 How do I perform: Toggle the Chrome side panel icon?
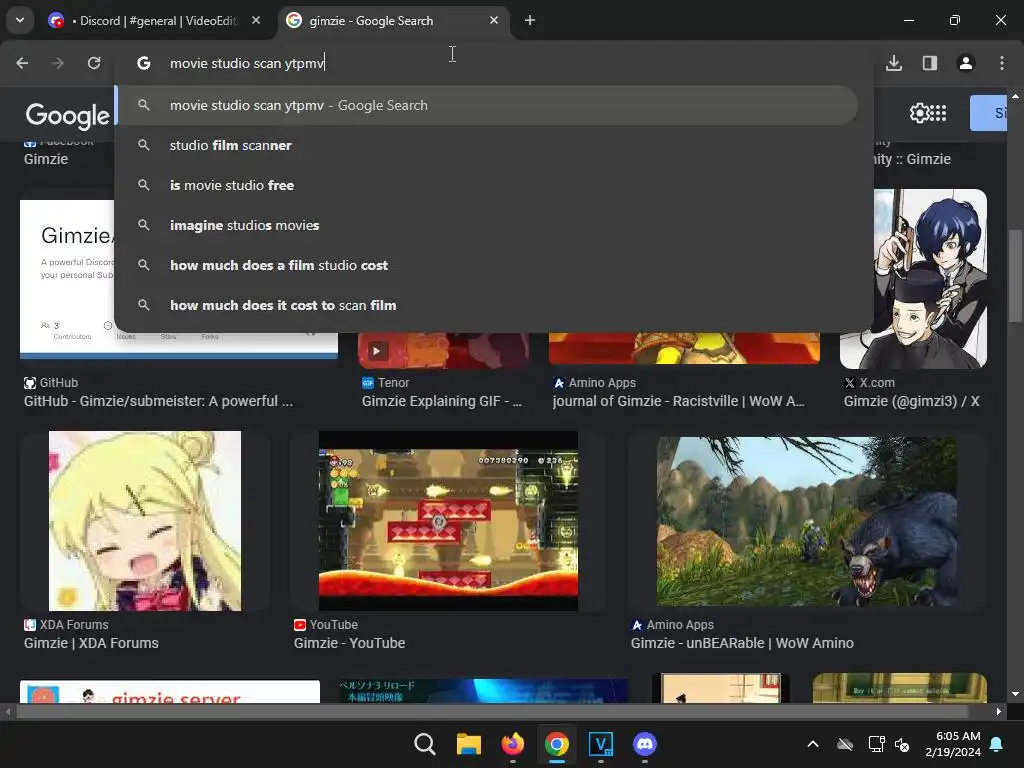[x=930, y=63]
